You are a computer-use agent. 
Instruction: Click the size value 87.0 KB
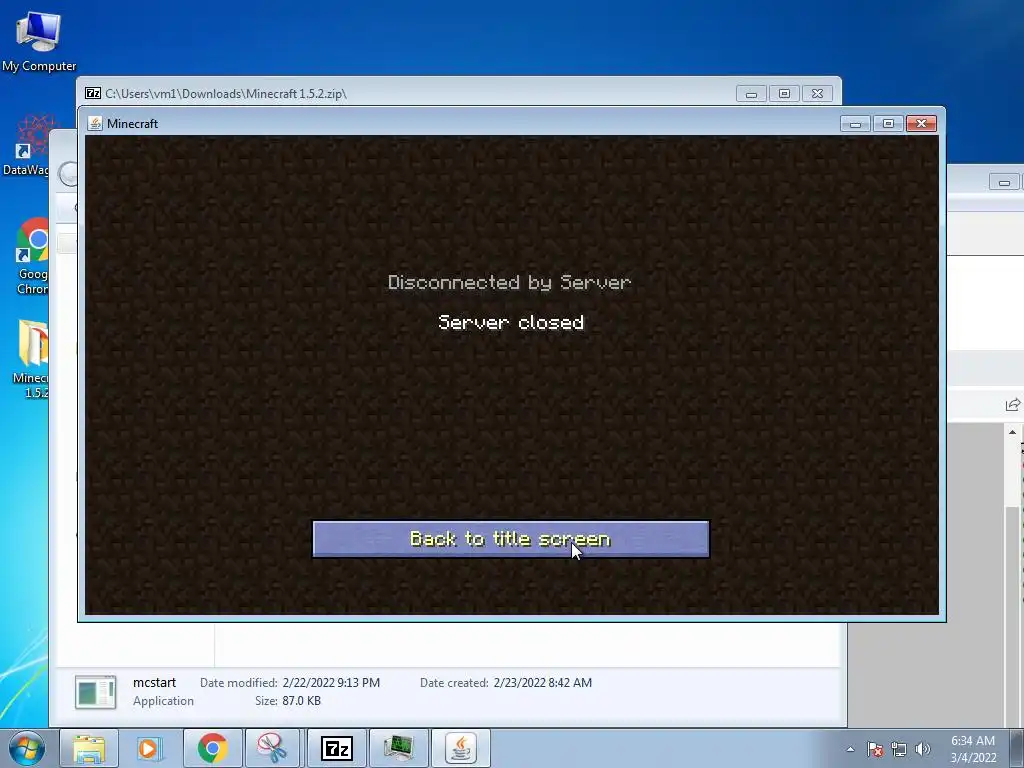[x=301, y=701]
